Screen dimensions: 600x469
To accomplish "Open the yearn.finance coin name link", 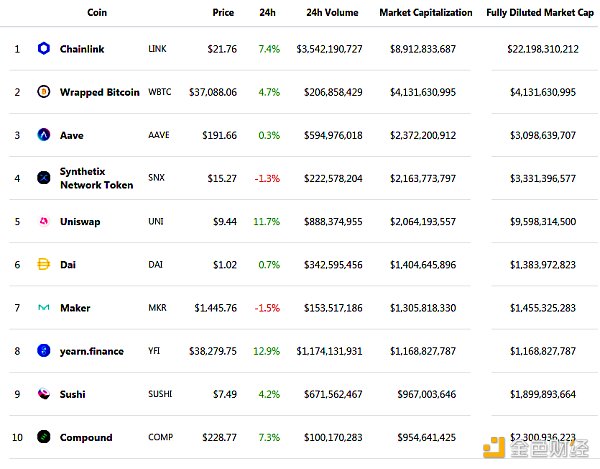I will coord(92,351).
